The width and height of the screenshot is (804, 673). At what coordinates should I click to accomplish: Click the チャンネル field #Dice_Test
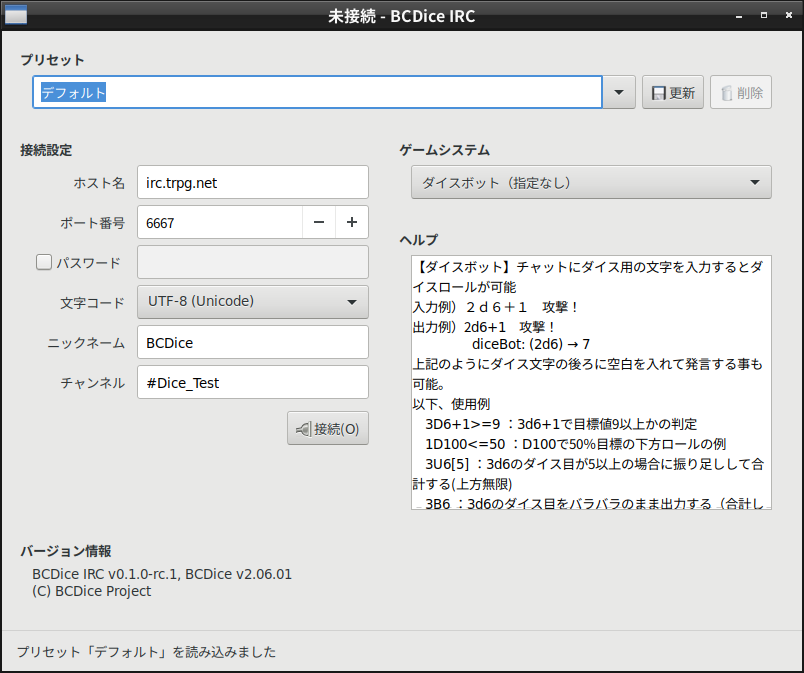click(x=253, y=382)
